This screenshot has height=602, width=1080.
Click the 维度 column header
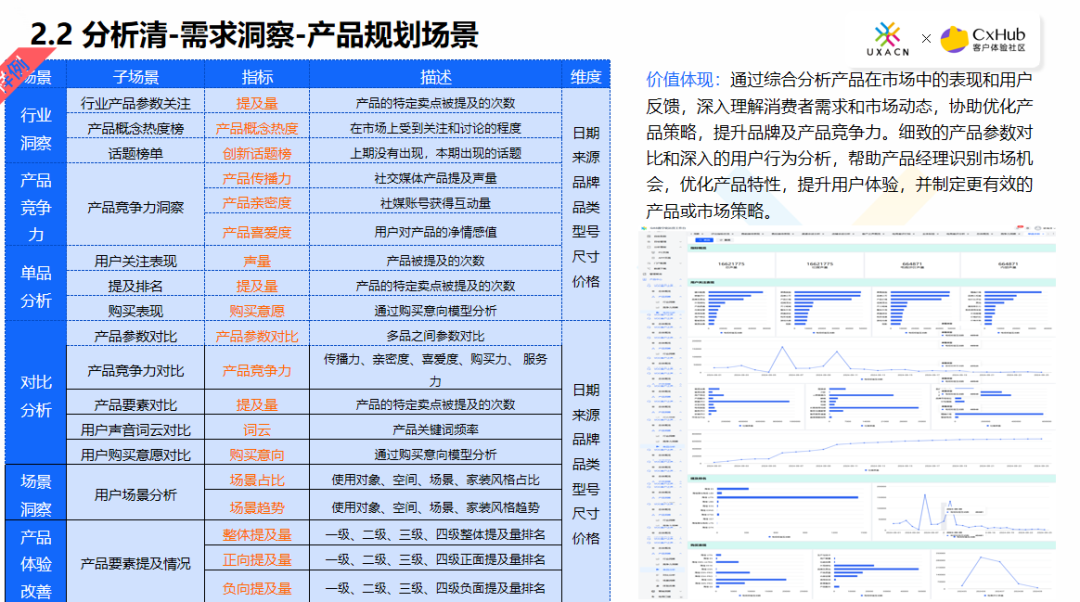(x=586, y=77)
